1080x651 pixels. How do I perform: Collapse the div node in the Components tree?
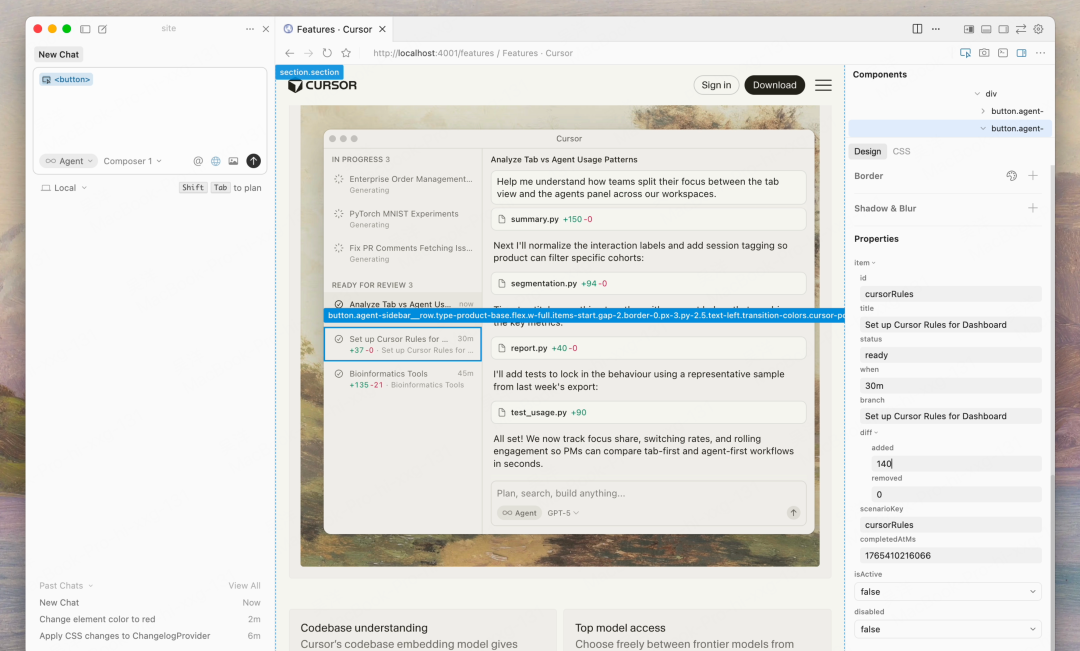[x=977, y=94]
